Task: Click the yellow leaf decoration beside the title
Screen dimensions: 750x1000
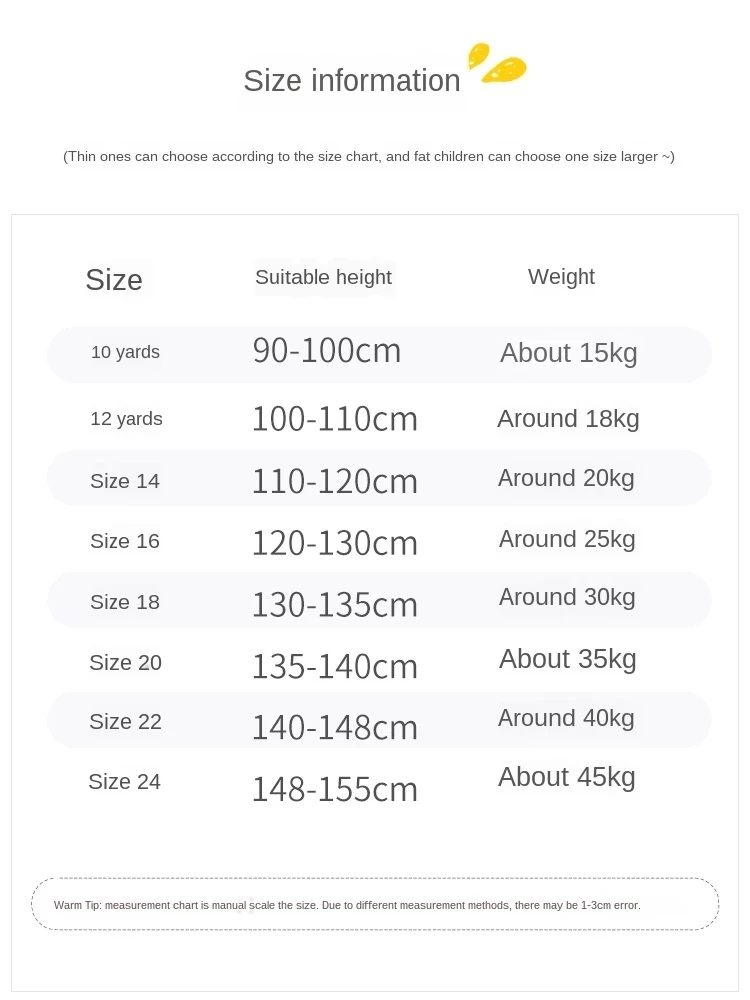Action: pyautogui.click(x=496, y=63)
